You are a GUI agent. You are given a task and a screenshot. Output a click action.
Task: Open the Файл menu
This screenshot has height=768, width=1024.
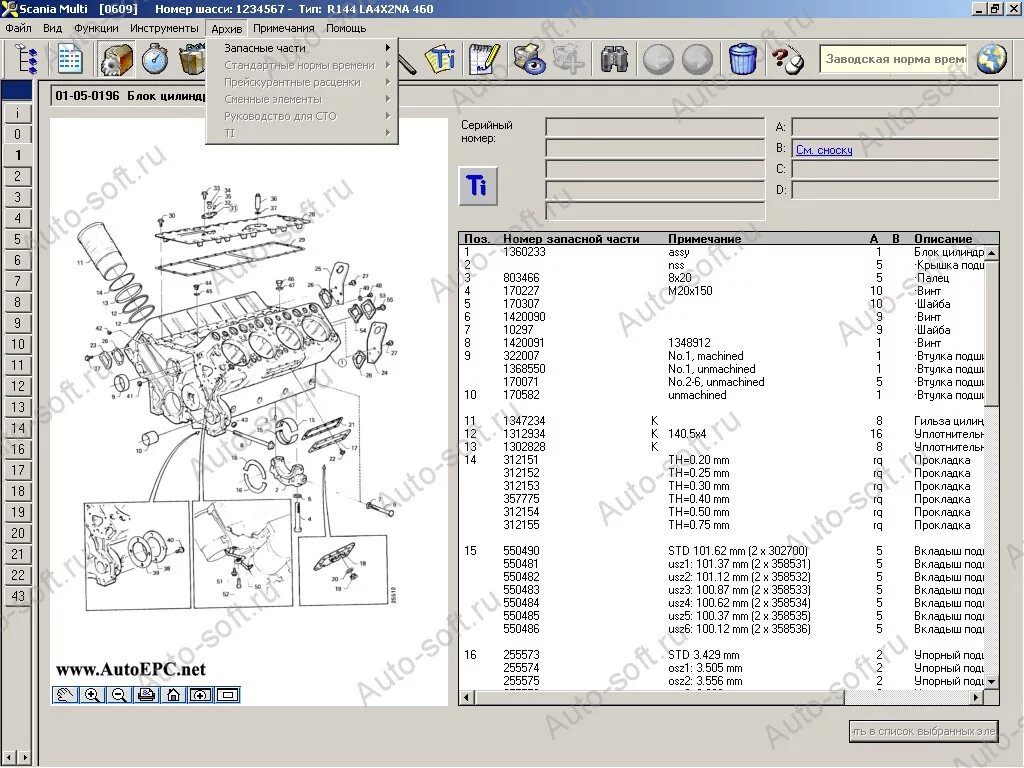pyautogui.click(x=18, y=28)
